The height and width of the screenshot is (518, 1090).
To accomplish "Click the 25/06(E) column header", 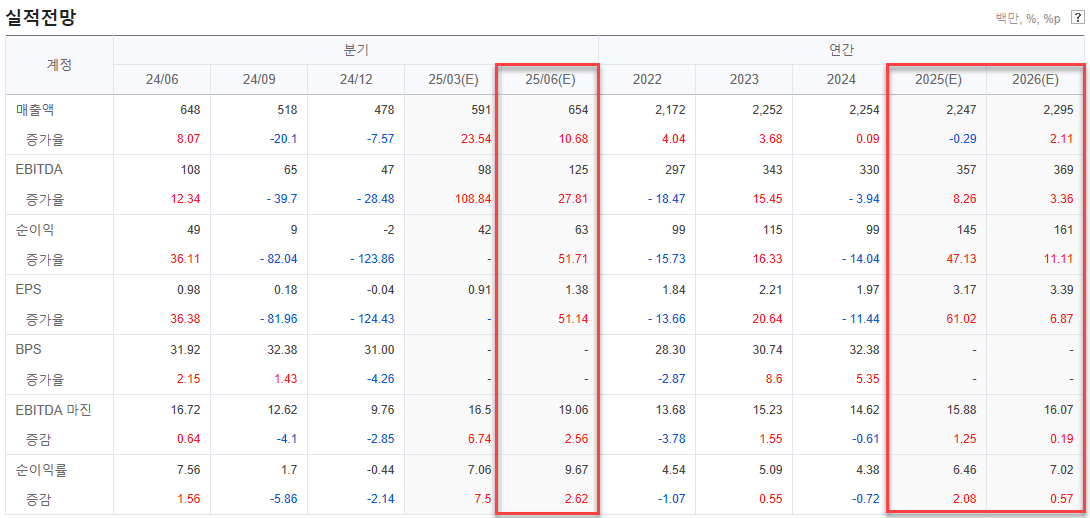I will coord(549,79).
